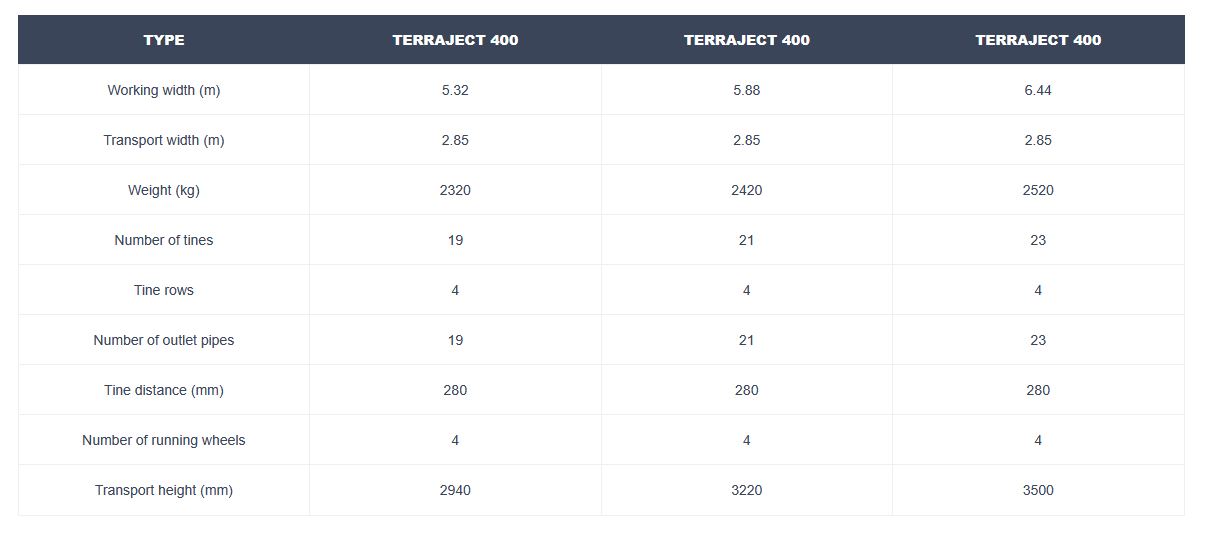The image size is (1205, 543).
Task: Click the TERRAJECT 400 header above 6.44
Action: click(1038, 40)
